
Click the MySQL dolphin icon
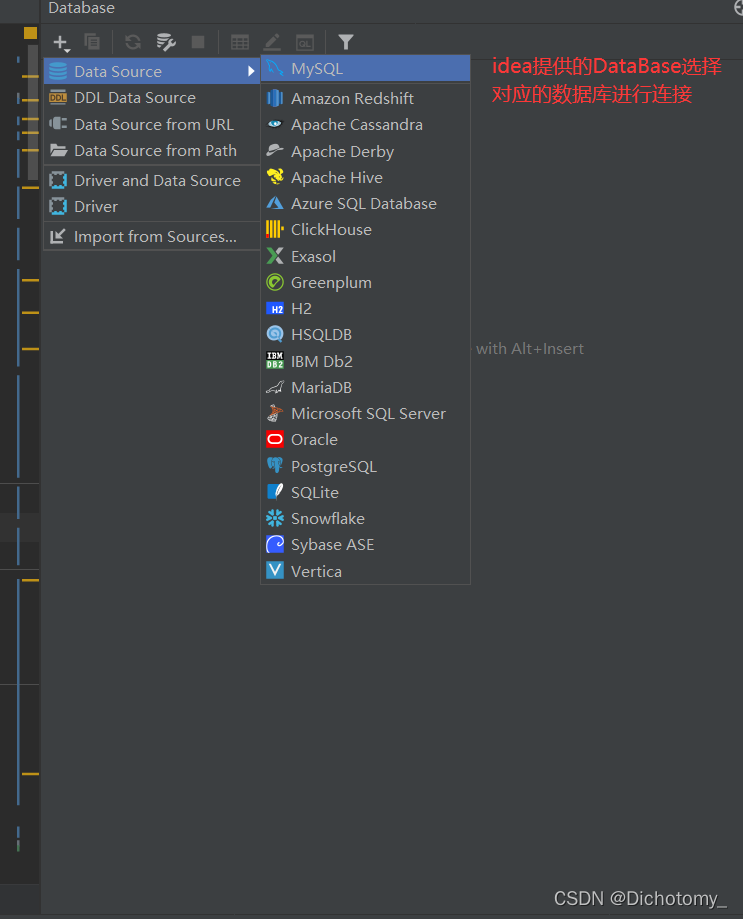click(275, 68)
